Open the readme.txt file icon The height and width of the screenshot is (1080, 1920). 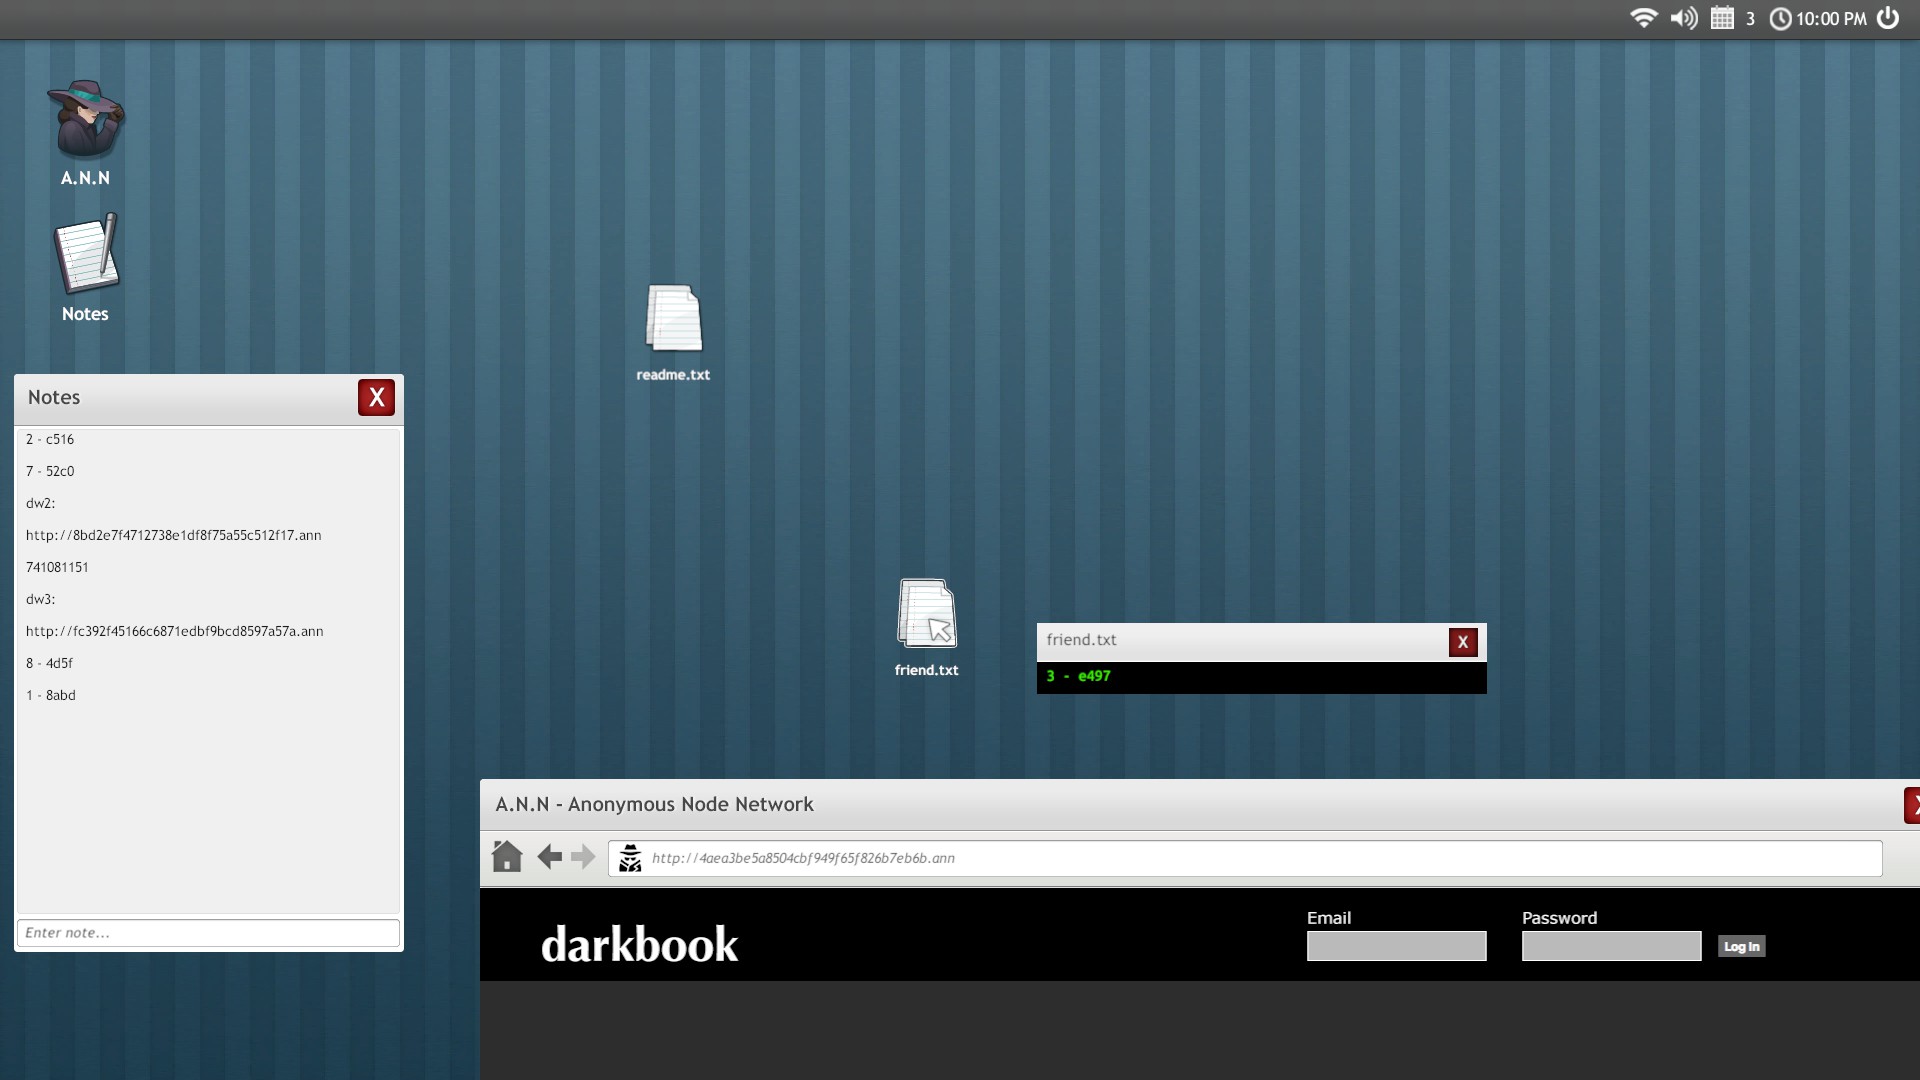673,320
